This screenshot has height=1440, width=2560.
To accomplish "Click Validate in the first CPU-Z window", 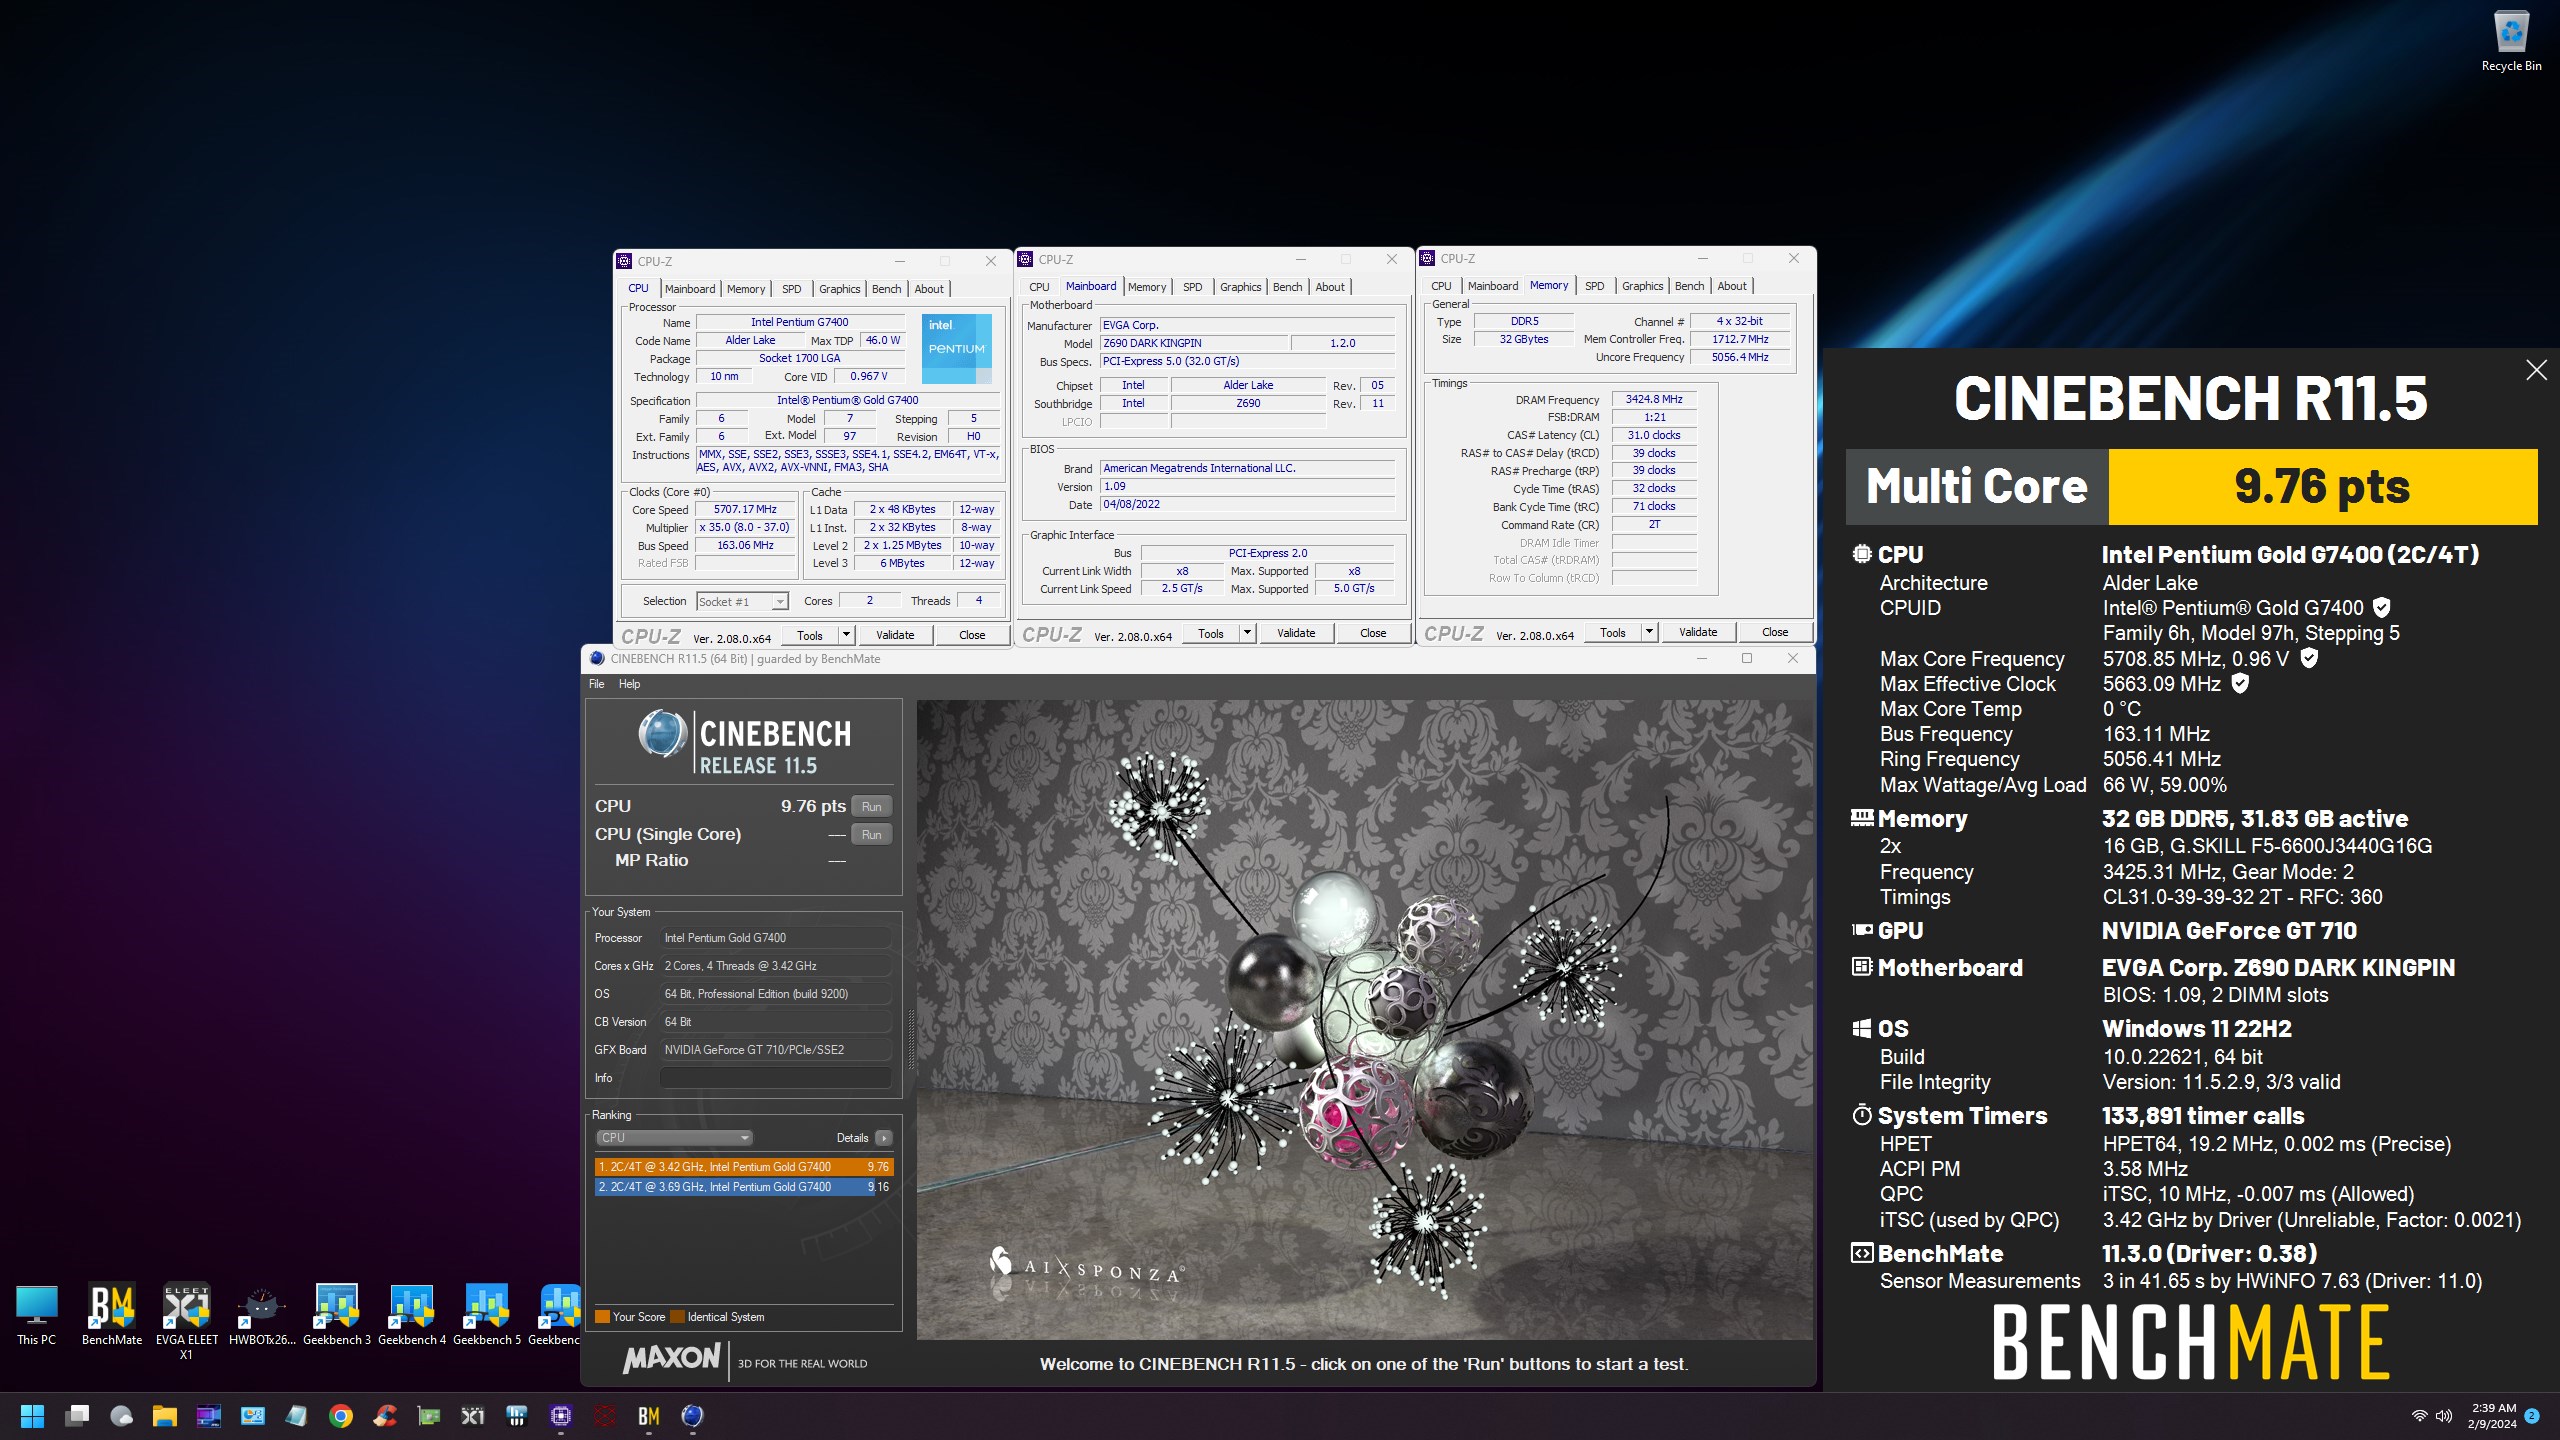I will click(x=895, y=635).
